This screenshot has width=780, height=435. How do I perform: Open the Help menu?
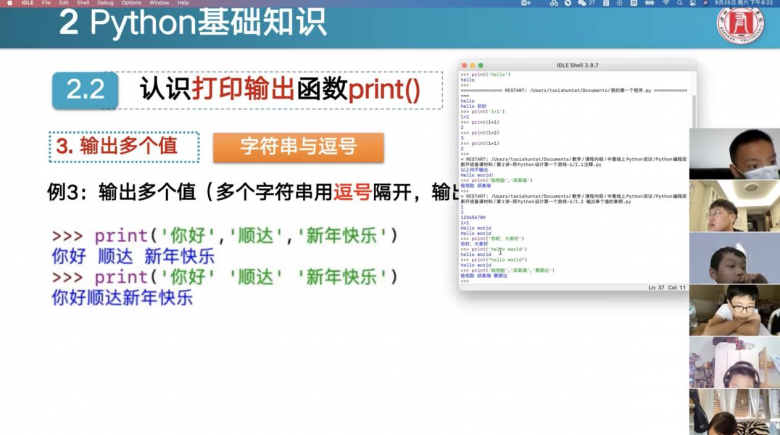coord(183,3)
